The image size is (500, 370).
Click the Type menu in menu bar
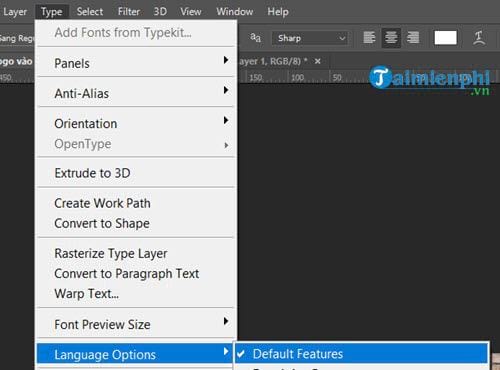click(x=52, y=12)
